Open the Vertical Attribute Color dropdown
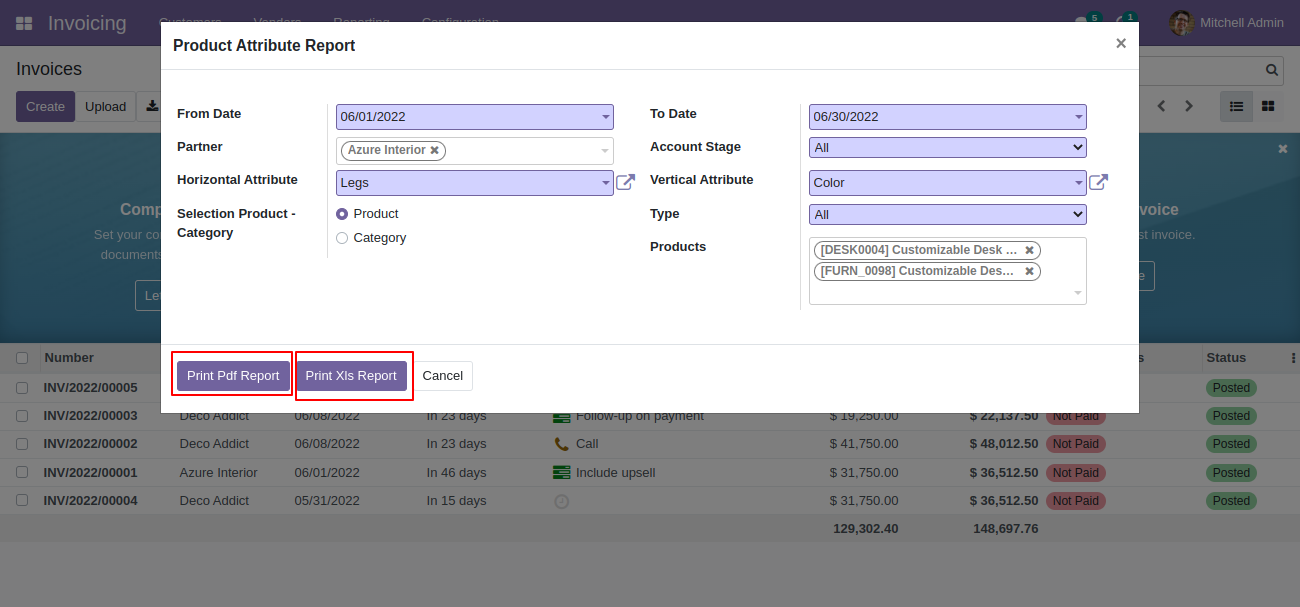 [x=1078, y=183]
